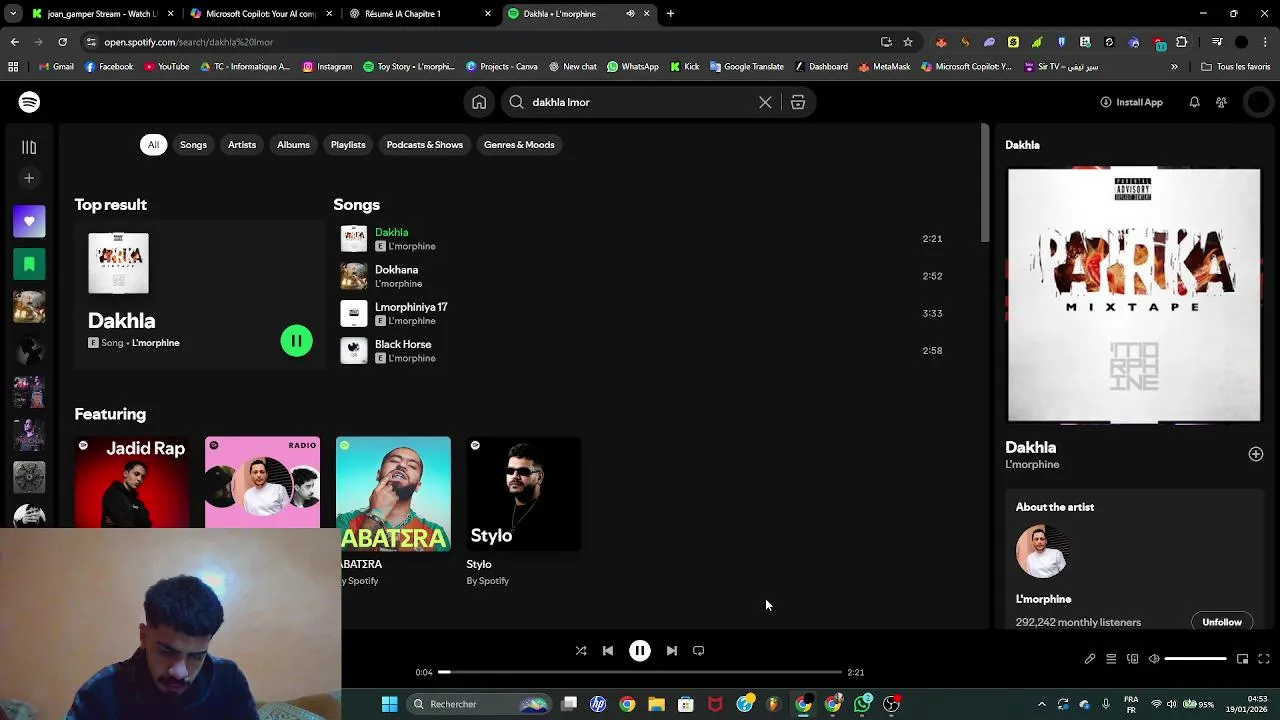This screenshot has width=1280, height=720.
Task: Filter by Genres & Moods
Action: coord(519,145)
